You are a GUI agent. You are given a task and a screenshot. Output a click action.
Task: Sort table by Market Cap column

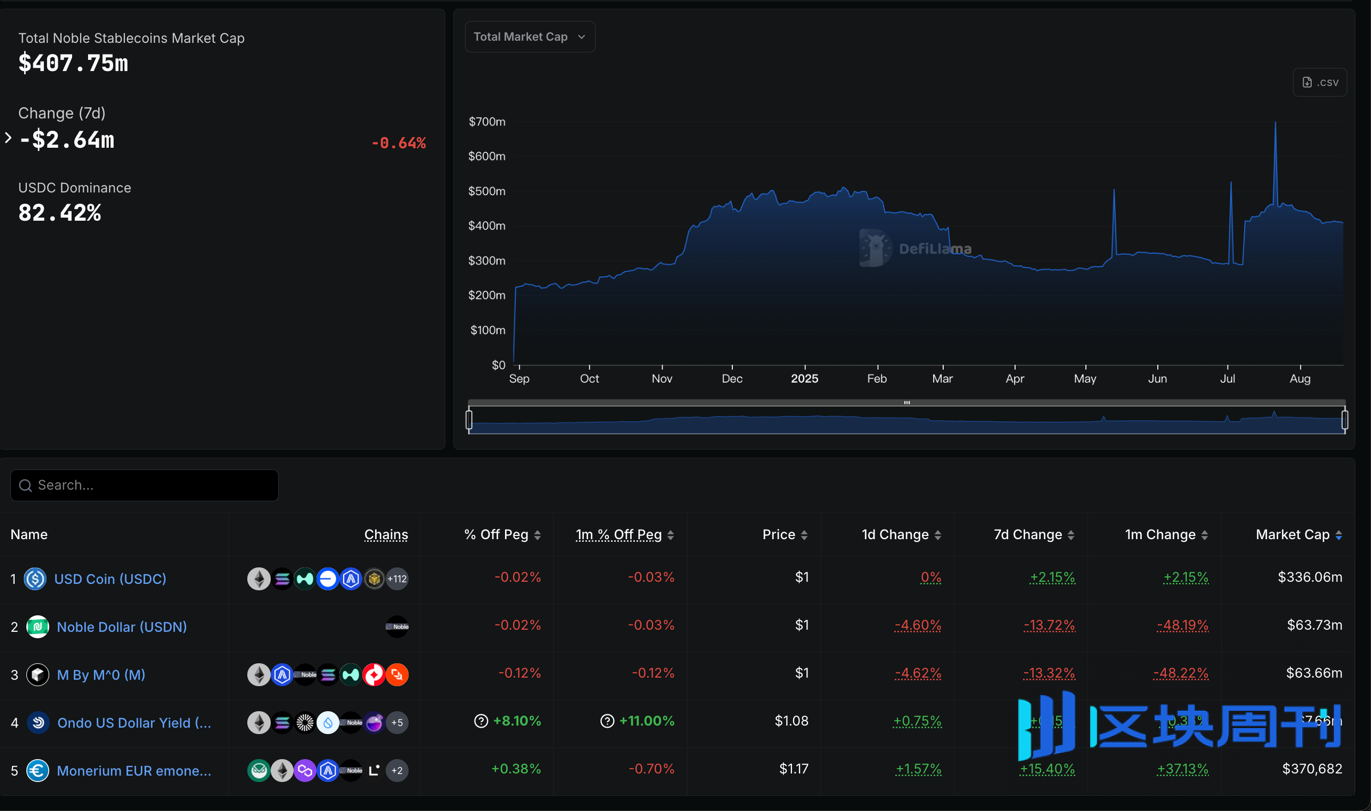(1299, 535)
